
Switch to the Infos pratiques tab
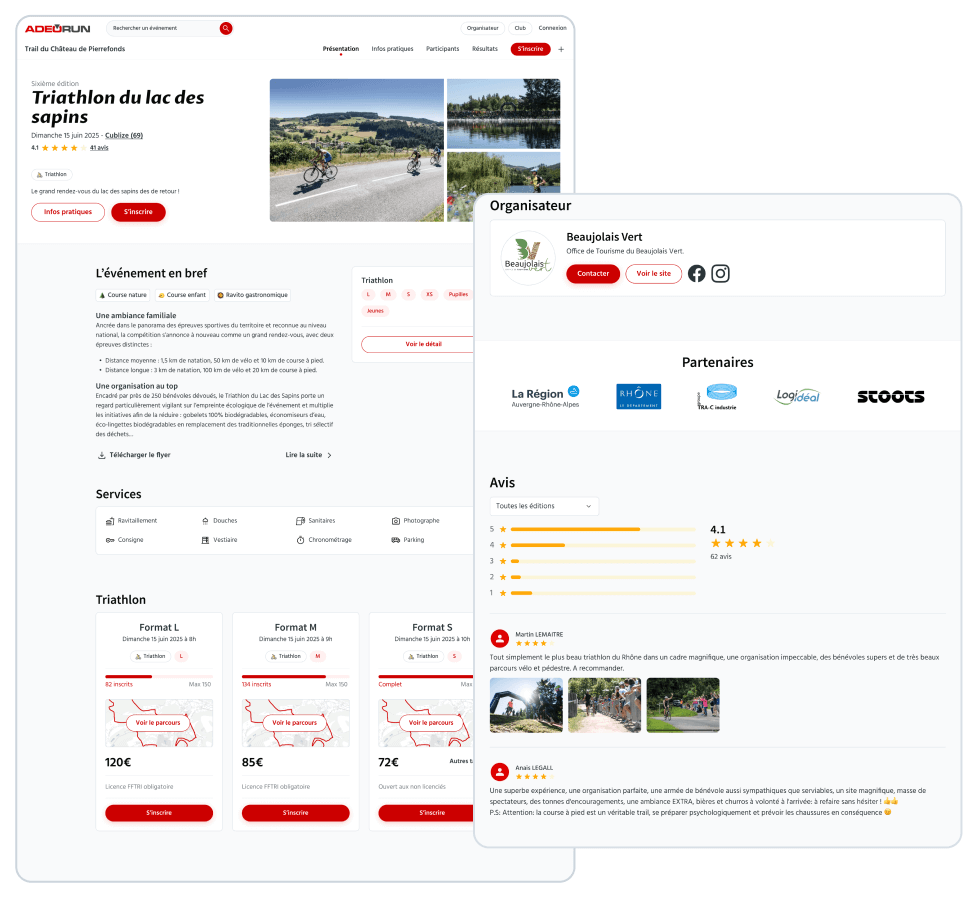392,49
